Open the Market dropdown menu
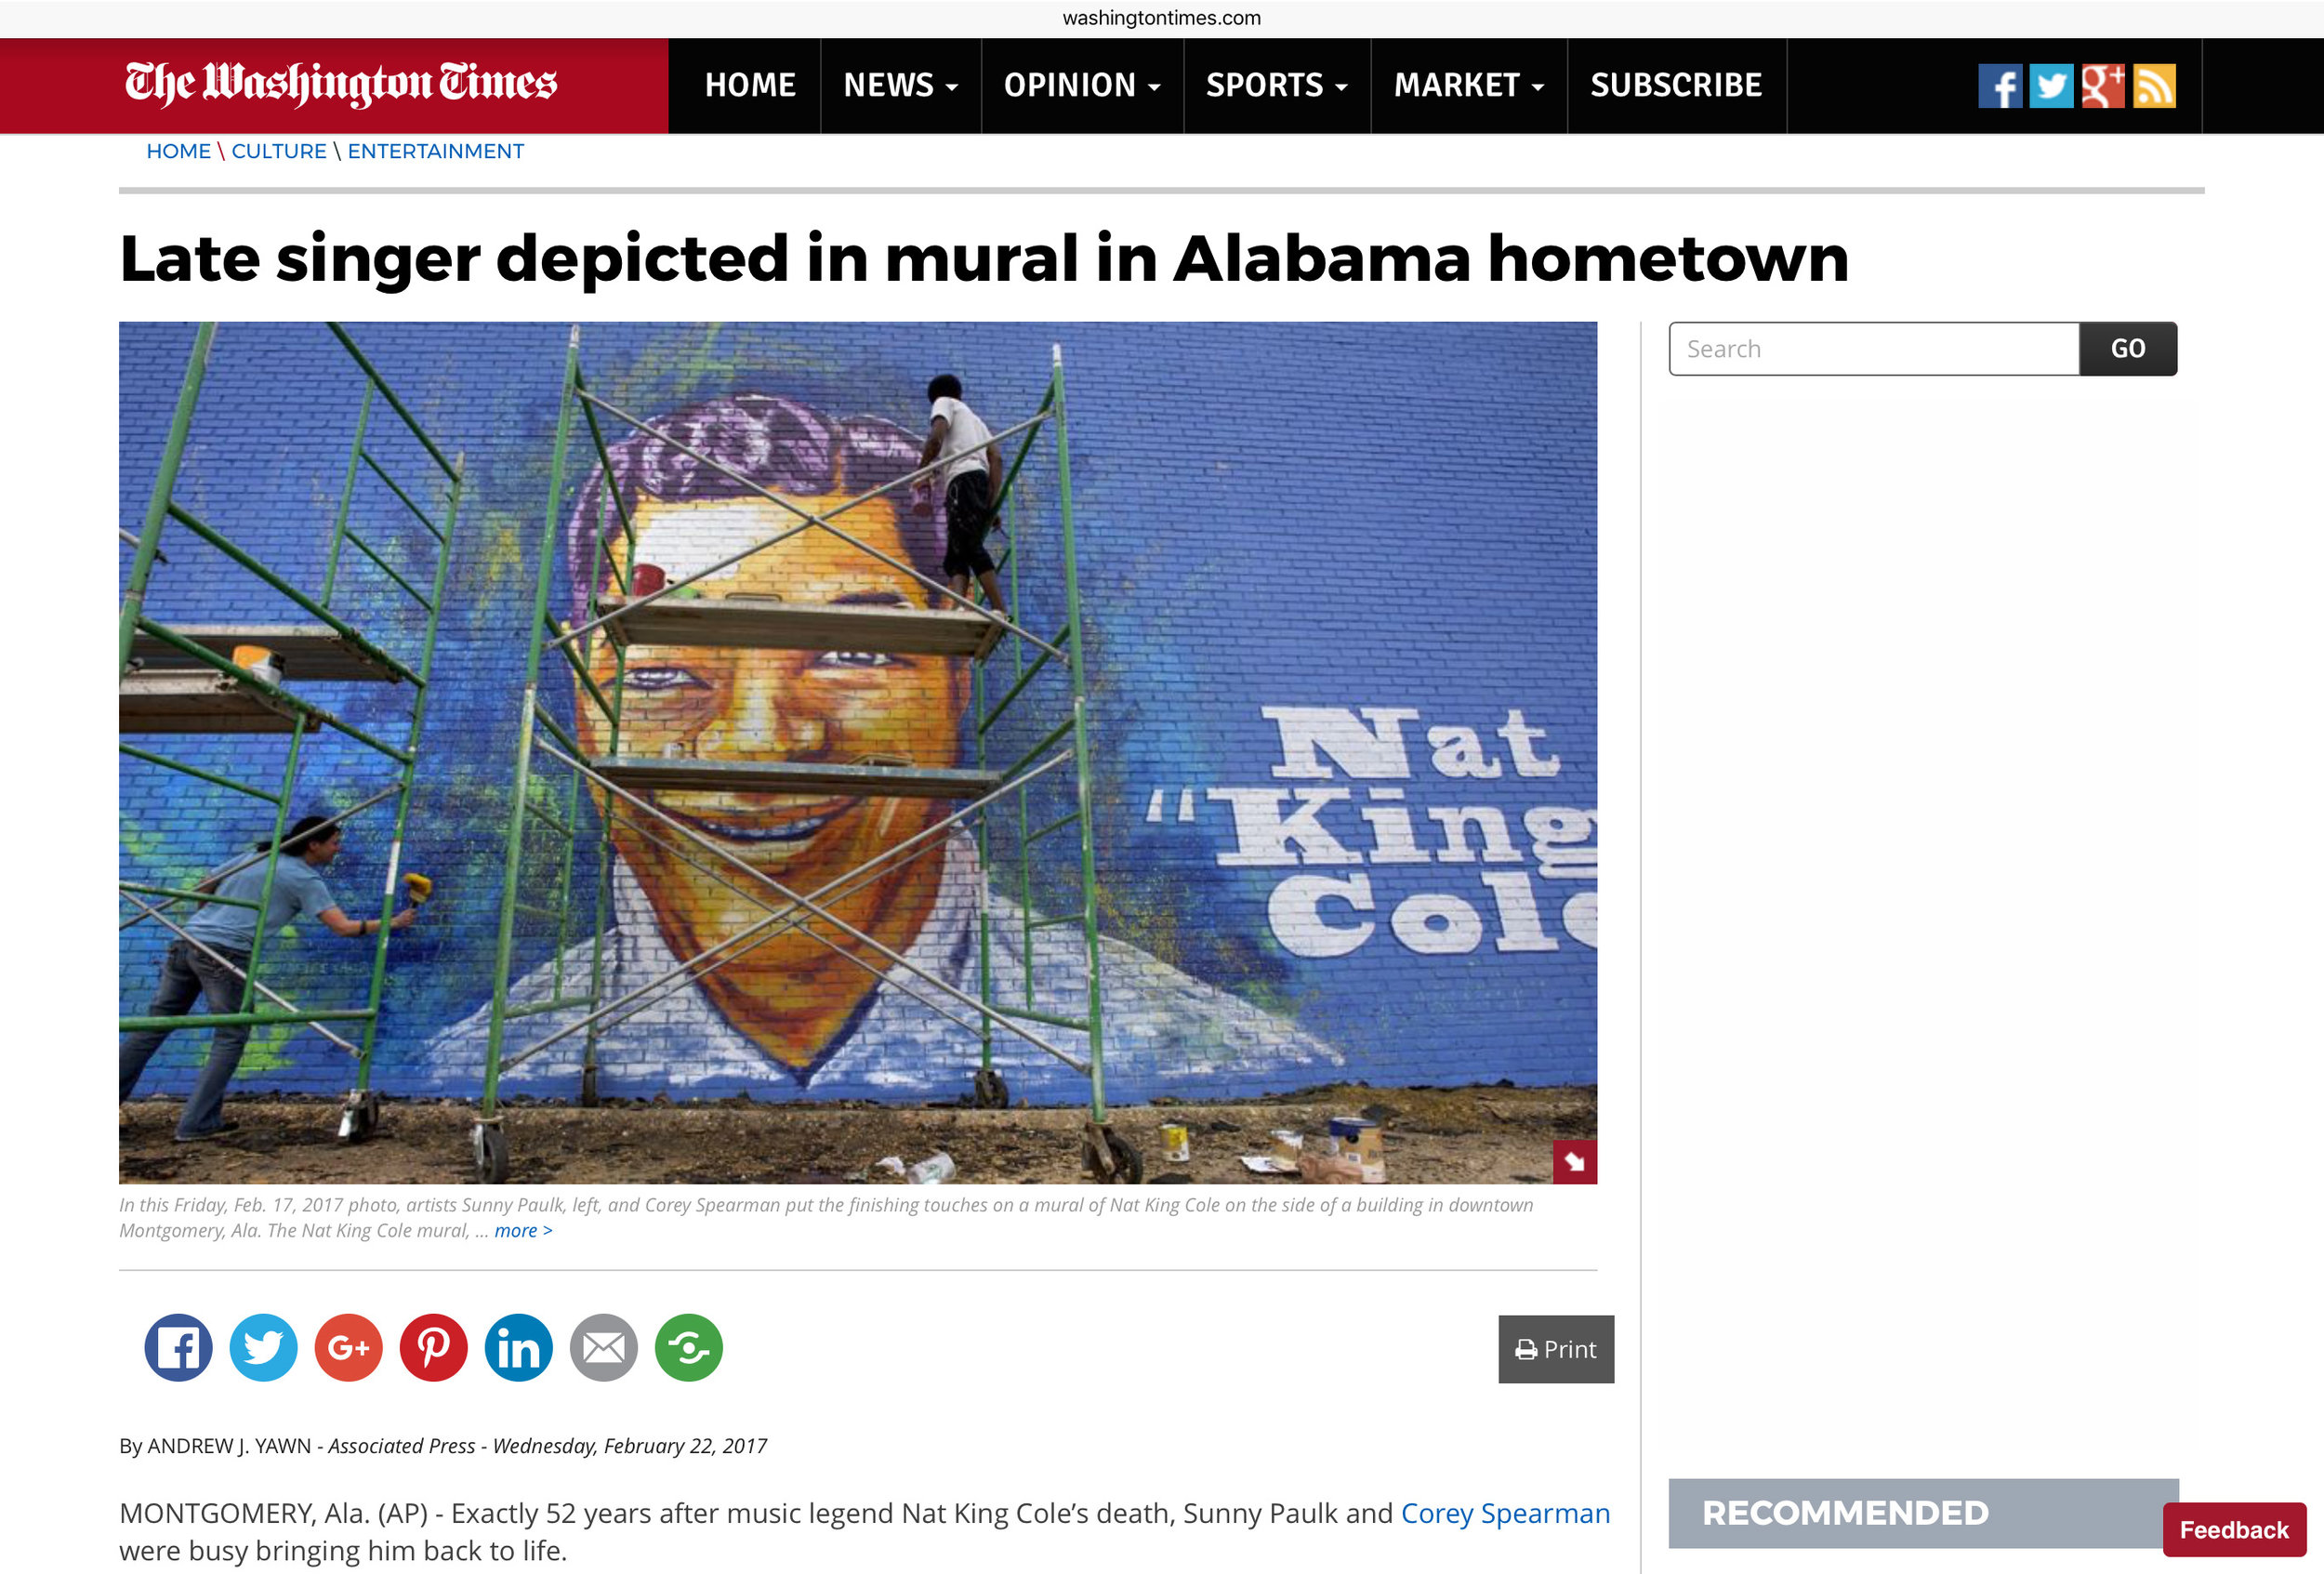This screenshot has height=1574, width=2324. pos(1469,86)
